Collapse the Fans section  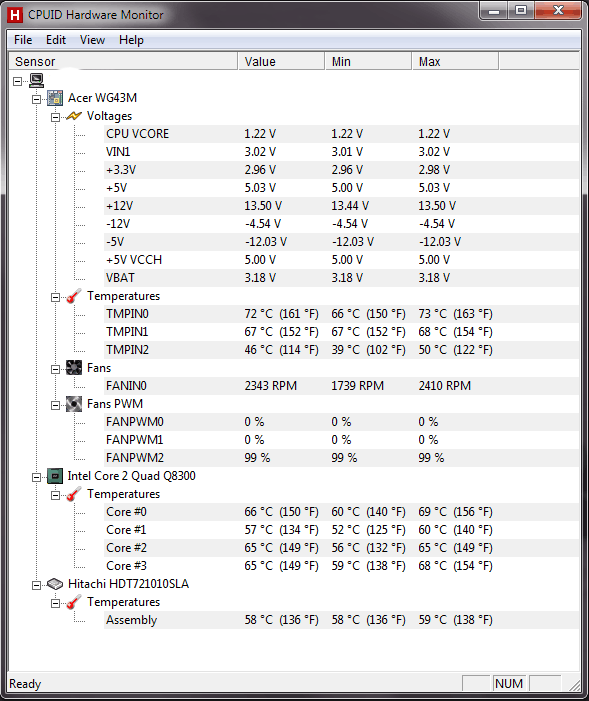click(x=55, y=369)
